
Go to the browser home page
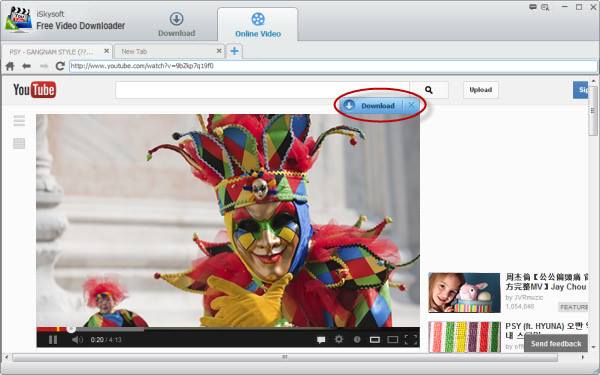click(x=10, y=66)
